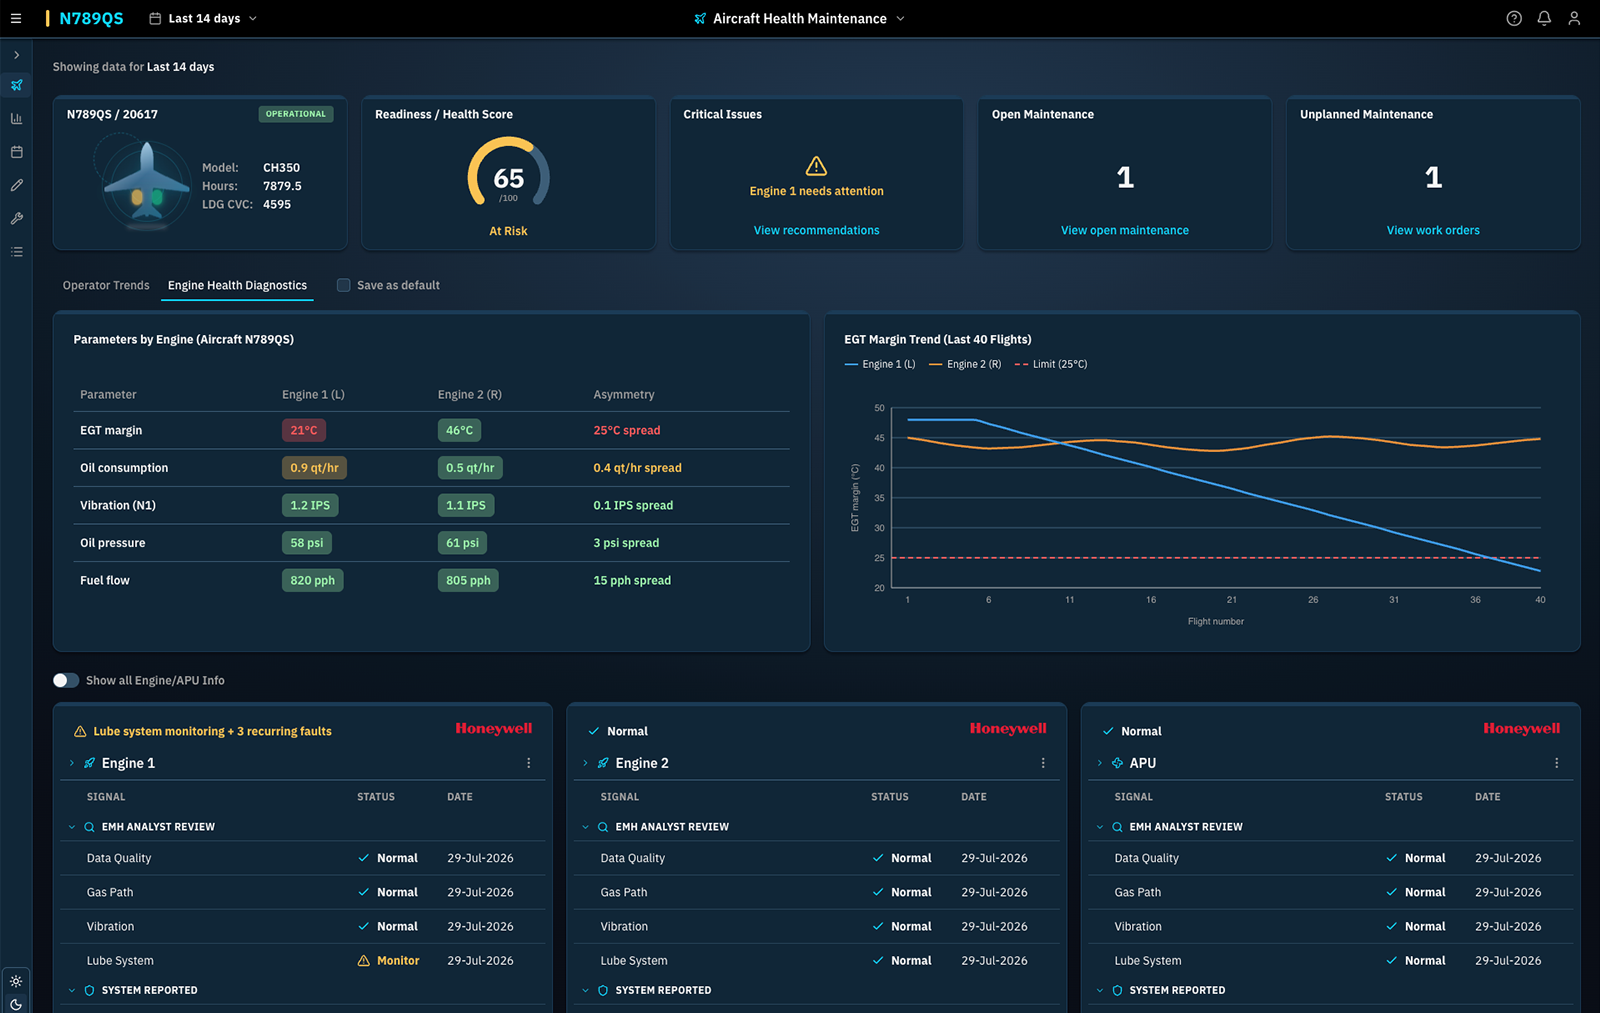Click amber 0.9 qt/hr oil consumption swatch

click(314, 468)
